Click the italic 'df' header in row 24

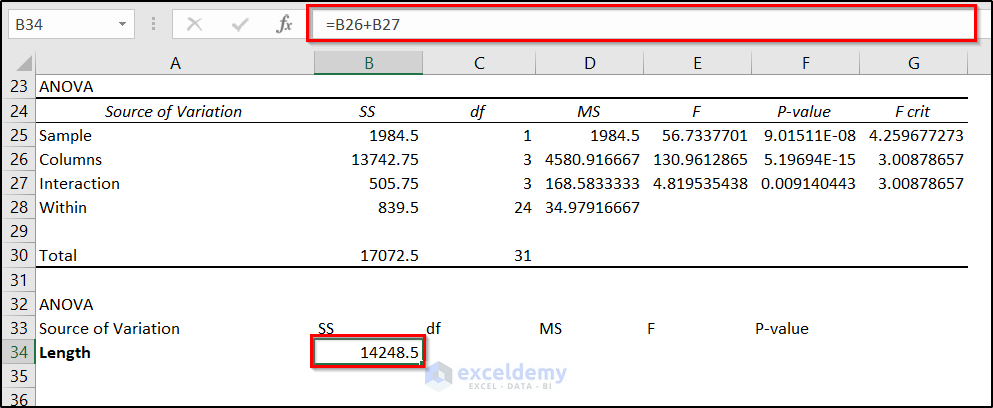point(478,112)
